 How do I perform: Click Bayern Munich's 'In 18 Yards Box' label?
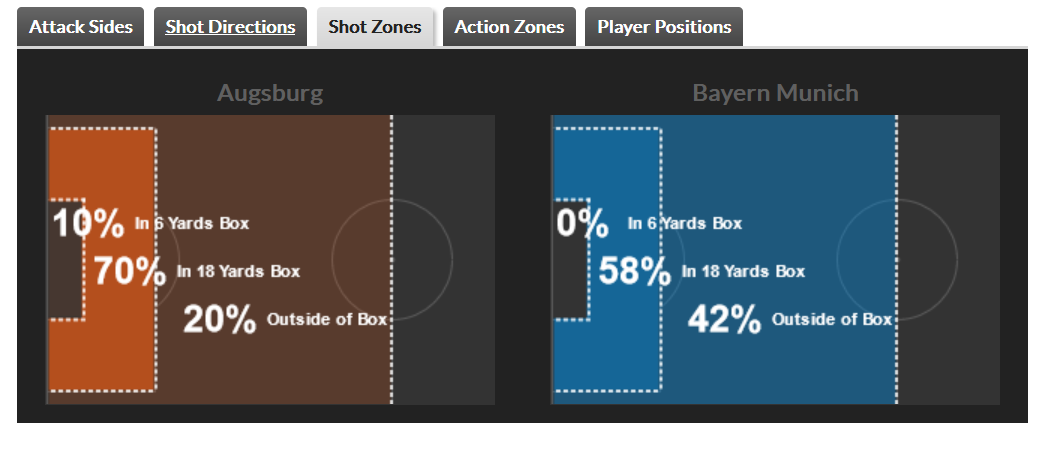tap(743, 271)
